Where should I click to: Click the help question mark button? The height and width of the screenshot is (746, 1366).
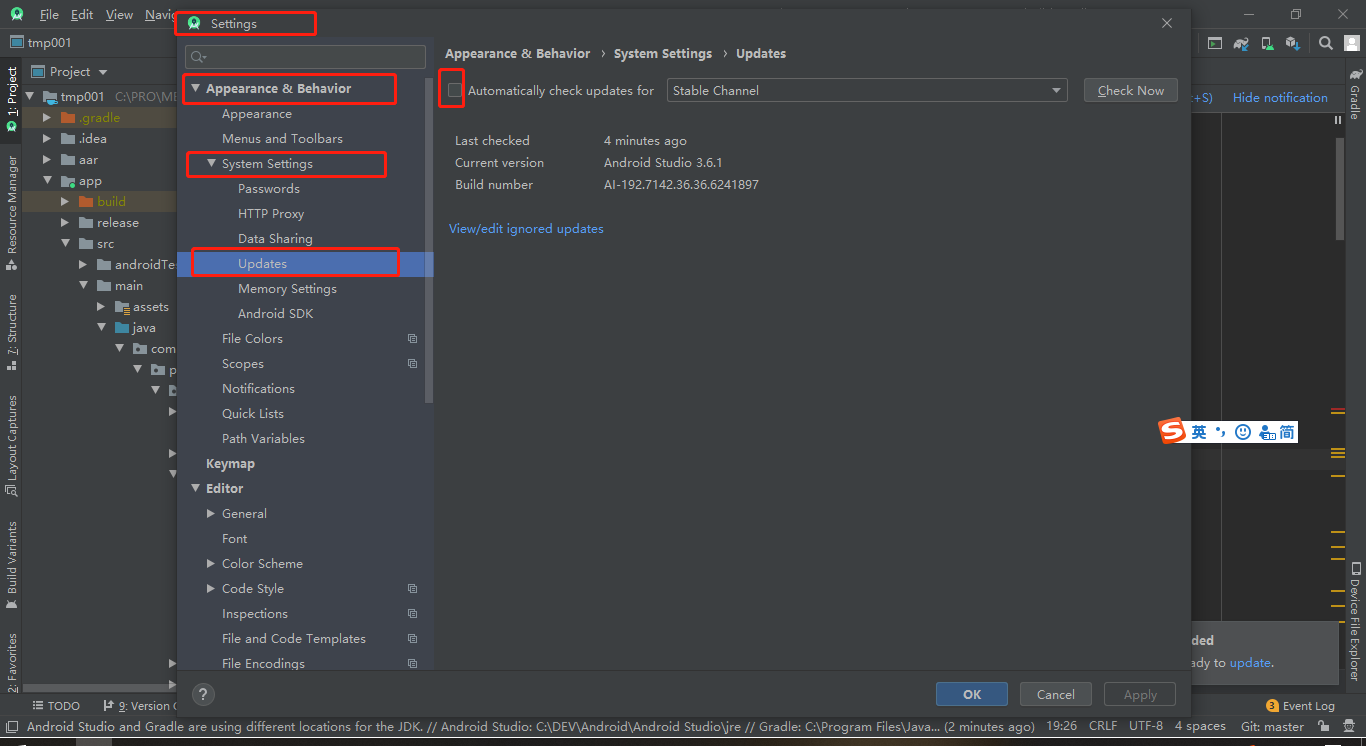pos(203,695)
